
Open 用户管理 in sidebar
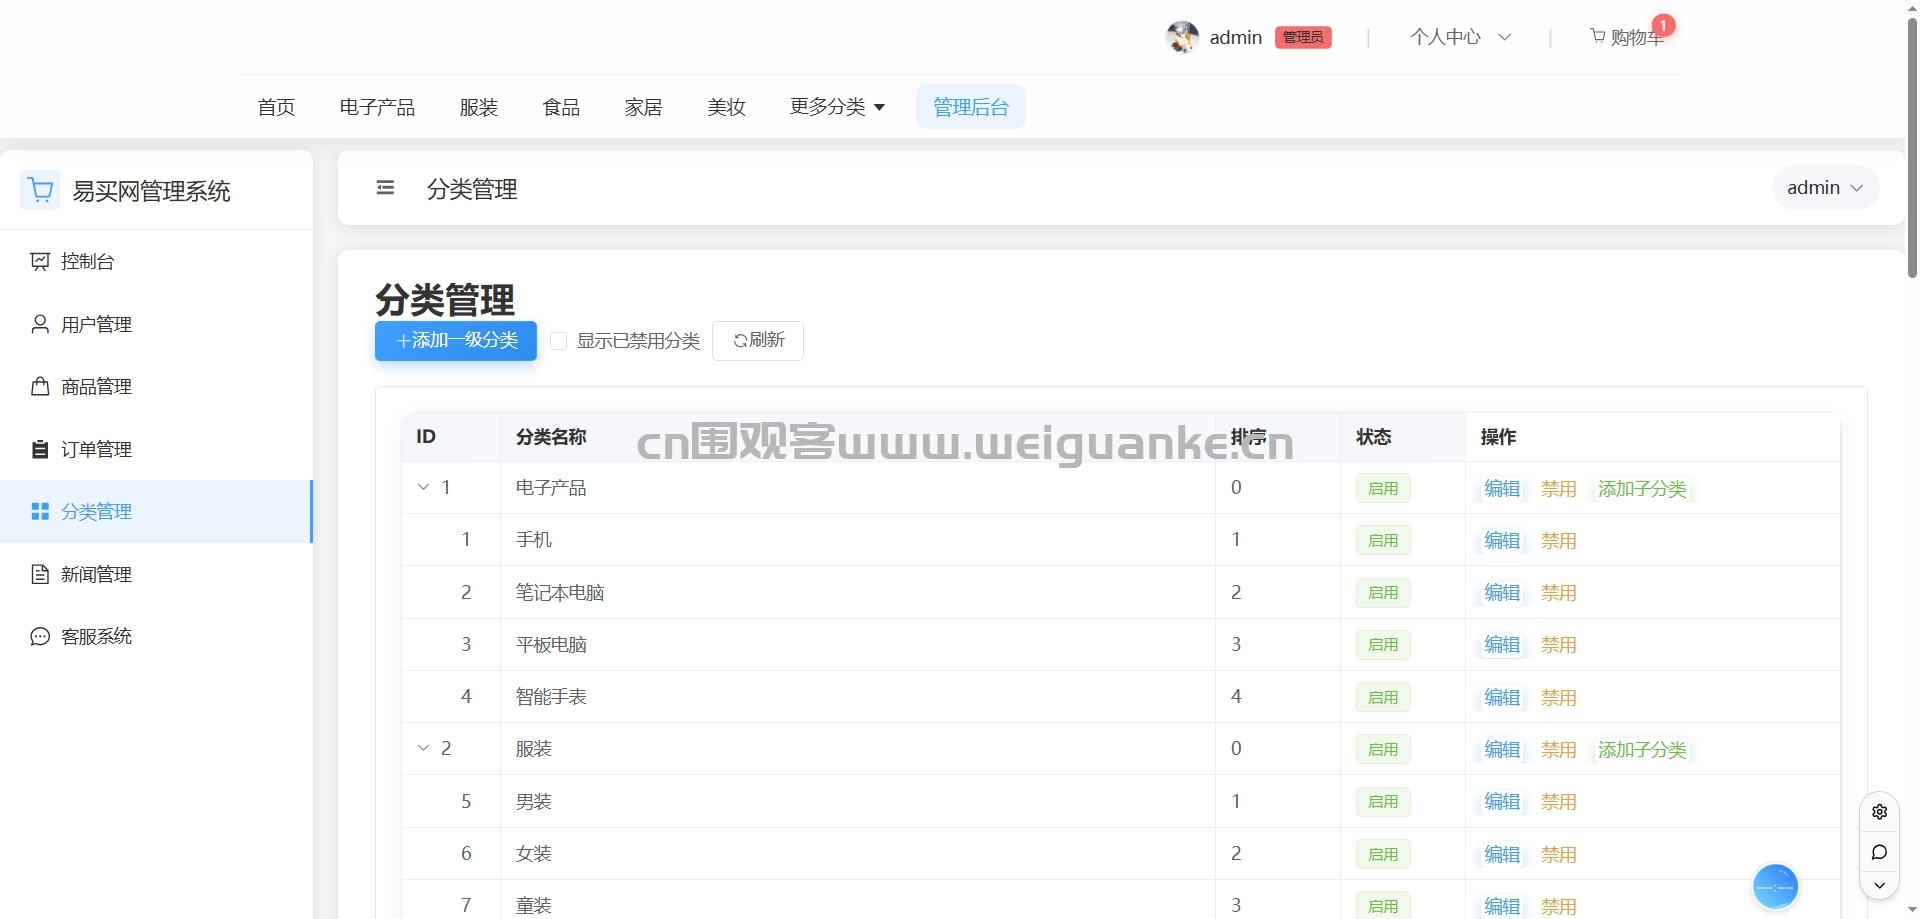point(156,324)
